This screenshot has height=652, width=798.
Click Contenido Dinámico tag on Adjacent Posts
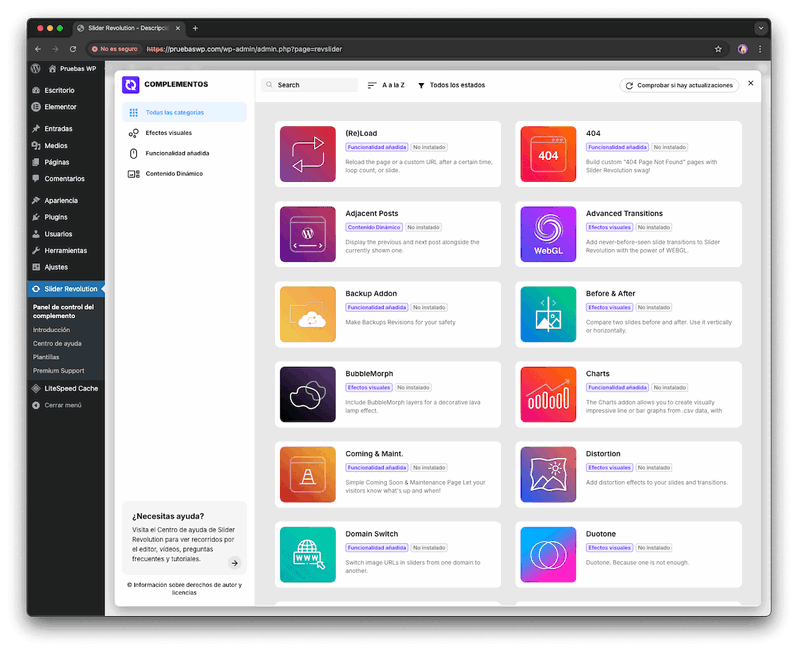click(x=374, y=228)
